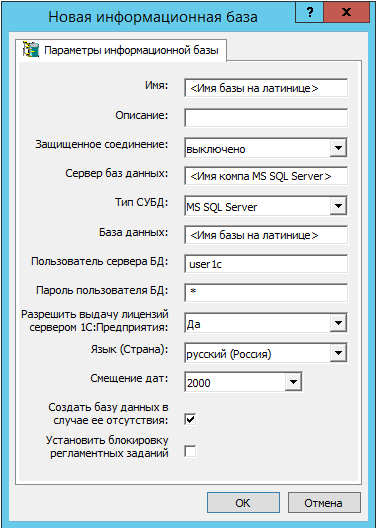
Task: Open the Смещение дат dropdown arrow
Action: click(x=293, y=382)
